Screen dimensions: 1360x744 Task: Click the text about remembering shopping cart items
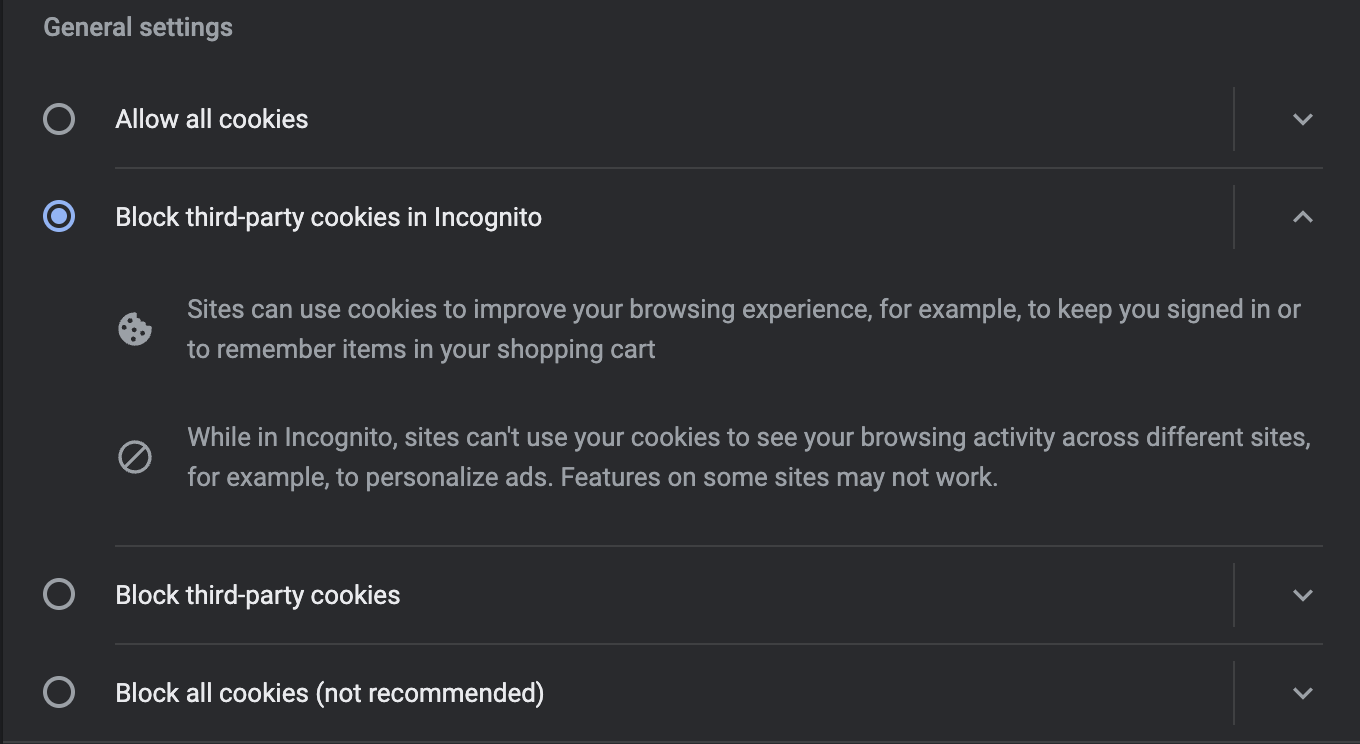pyautogui.click(x=421, y=350)
